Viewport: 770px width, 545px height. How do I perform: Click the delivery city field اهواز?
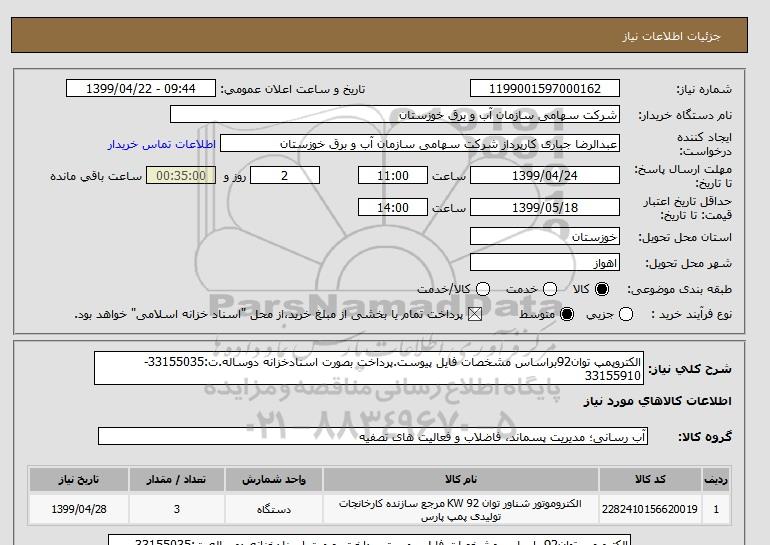point(545,262)
